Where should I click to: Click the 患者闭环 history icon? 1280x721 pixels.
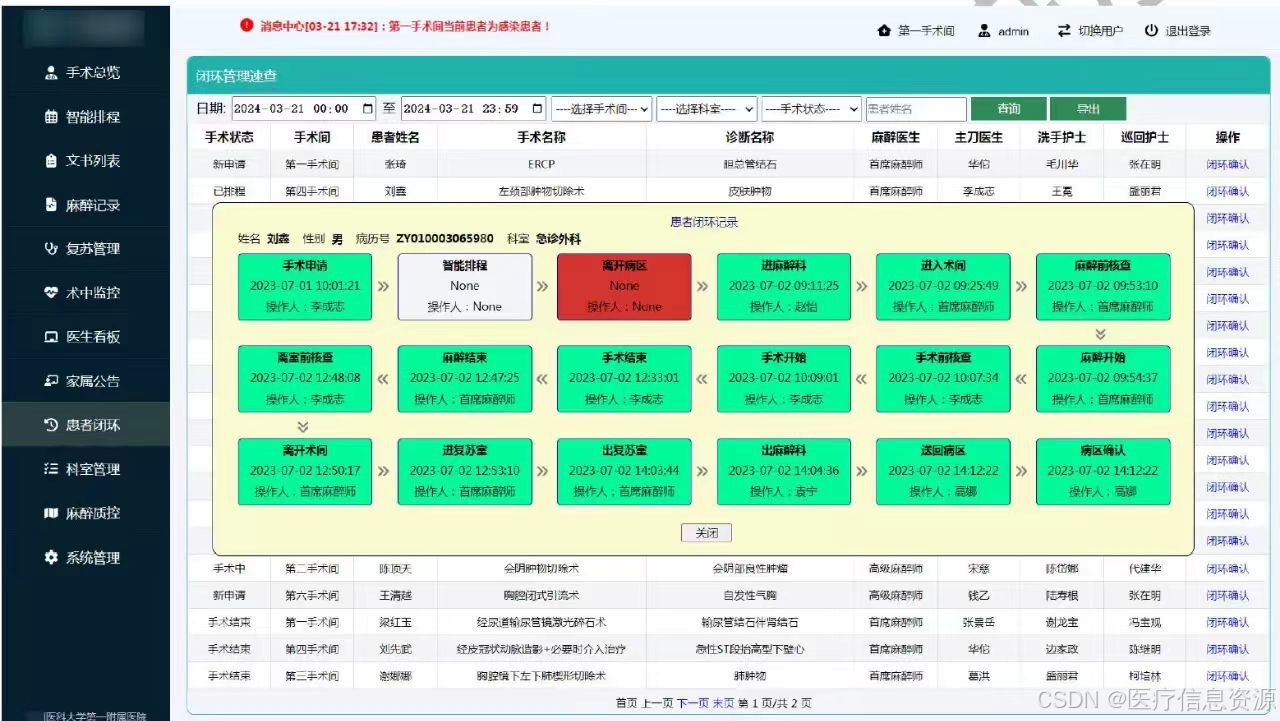51,425
